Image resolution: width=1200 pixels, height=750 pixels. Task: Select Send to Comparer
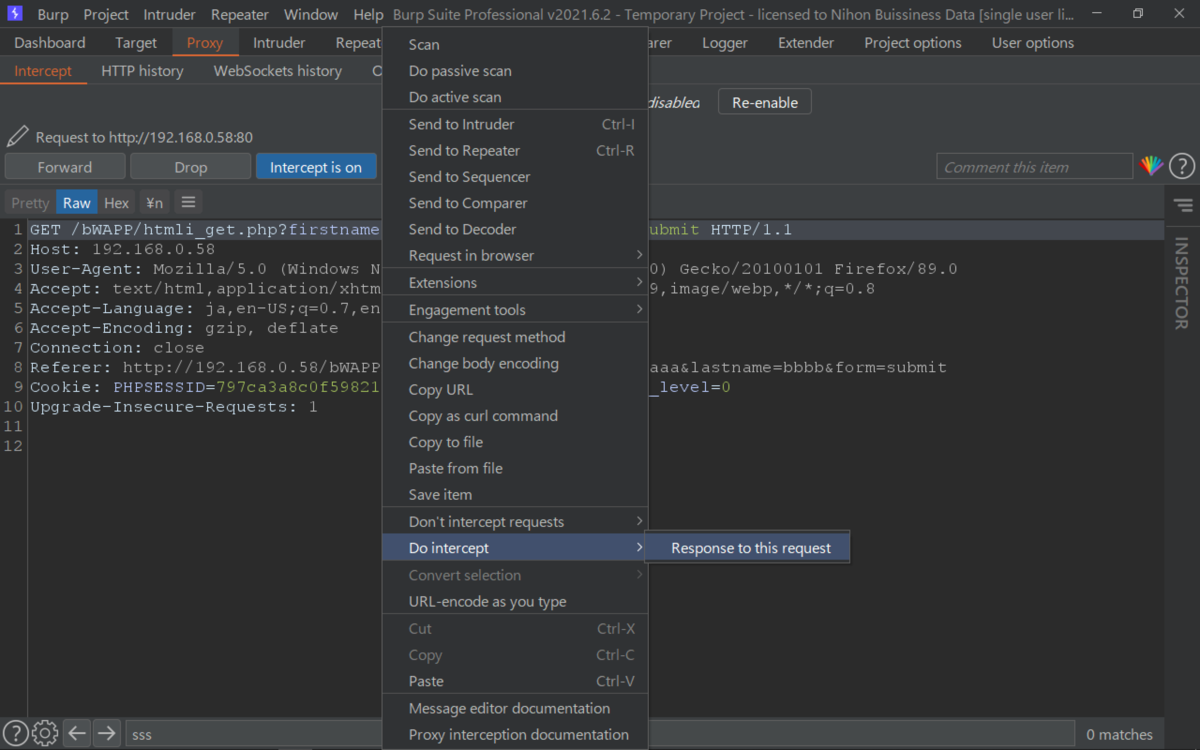click(x=515, y=202)
